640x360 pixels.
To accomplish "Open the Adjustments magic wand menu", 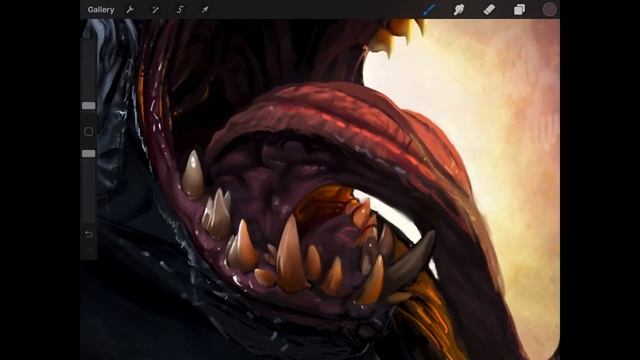I will [x=155, y=10].
